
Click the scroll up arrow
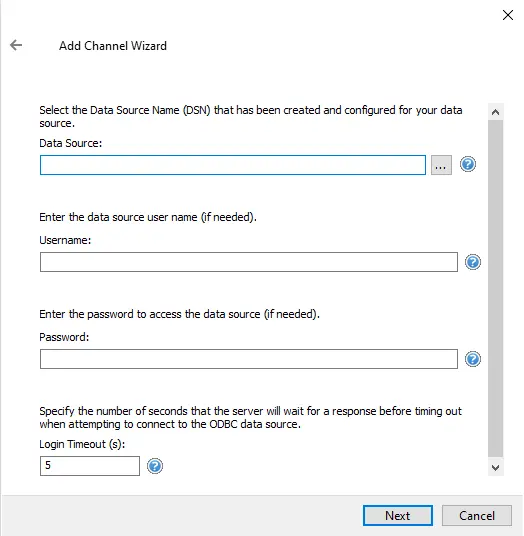coord(495,112)
